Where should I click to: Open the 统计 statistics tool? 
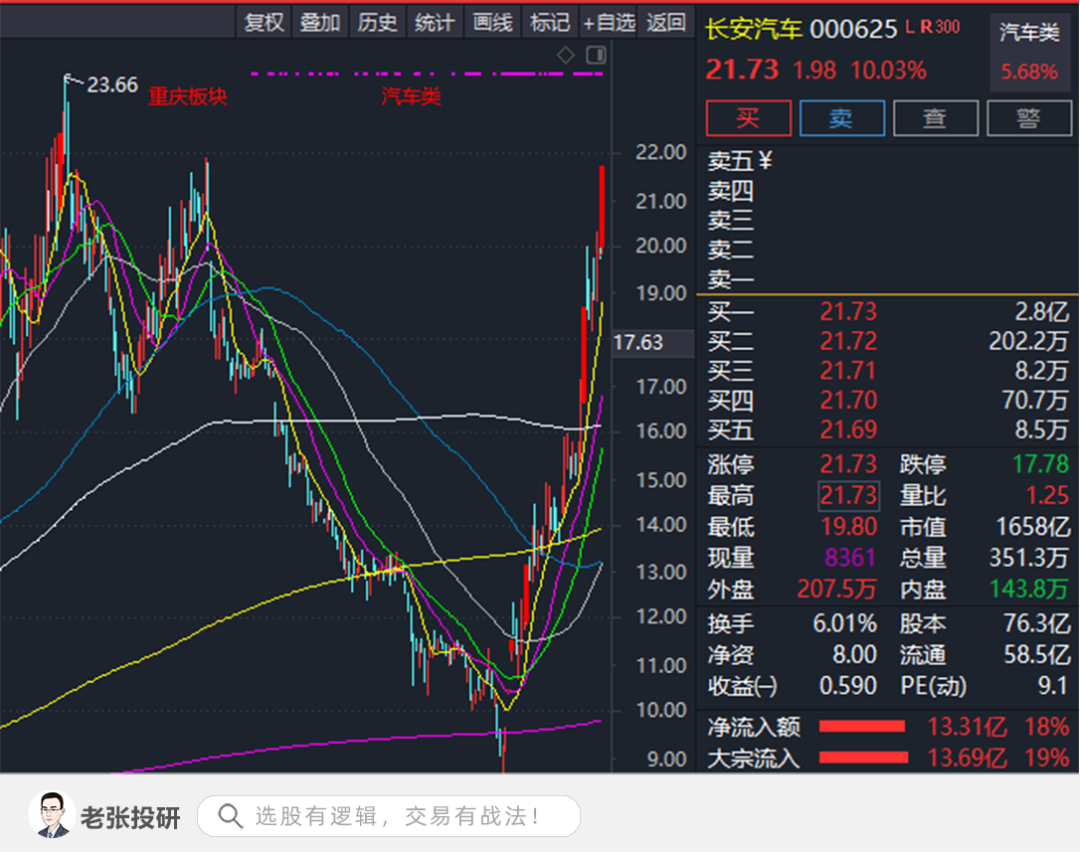click(435, 22)
